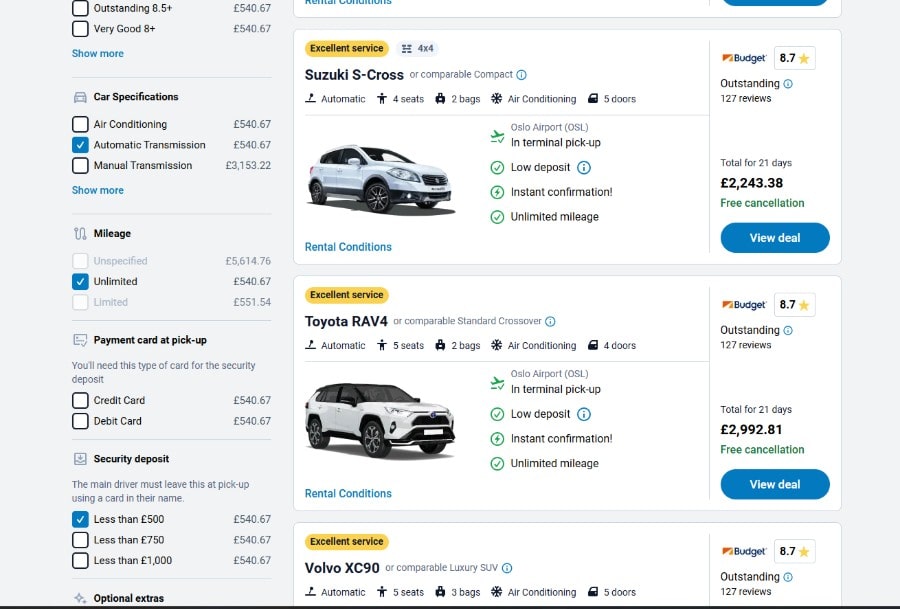Open Outstanding rating info icon on Toyota RAV4 card

pyautogui.click(x=788, y=331)
